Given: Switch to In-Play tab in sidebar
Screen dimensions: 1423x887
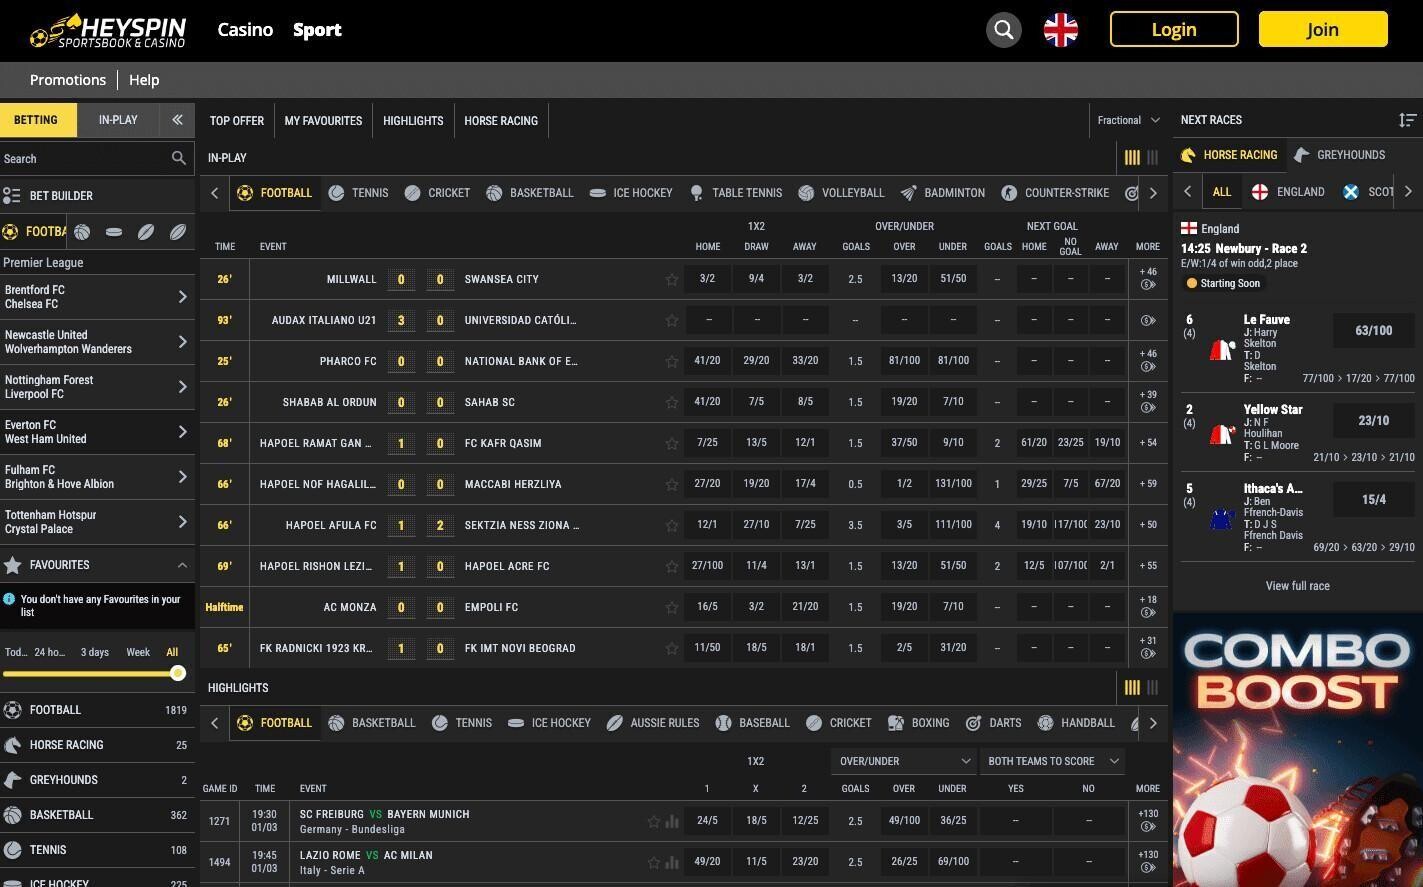Looking at the screenshot, I should tap(118, 120).
